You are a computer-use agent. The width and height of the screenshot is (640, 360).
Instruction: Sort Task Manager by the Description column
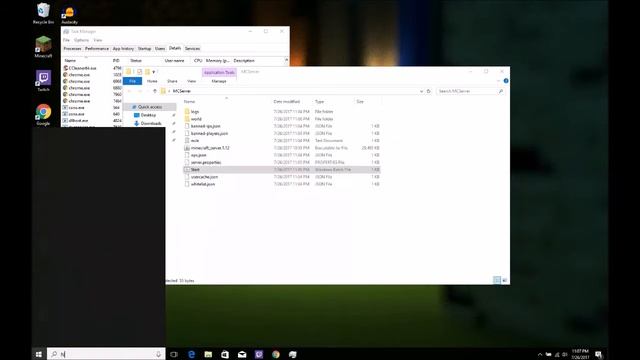click(244, 60)
